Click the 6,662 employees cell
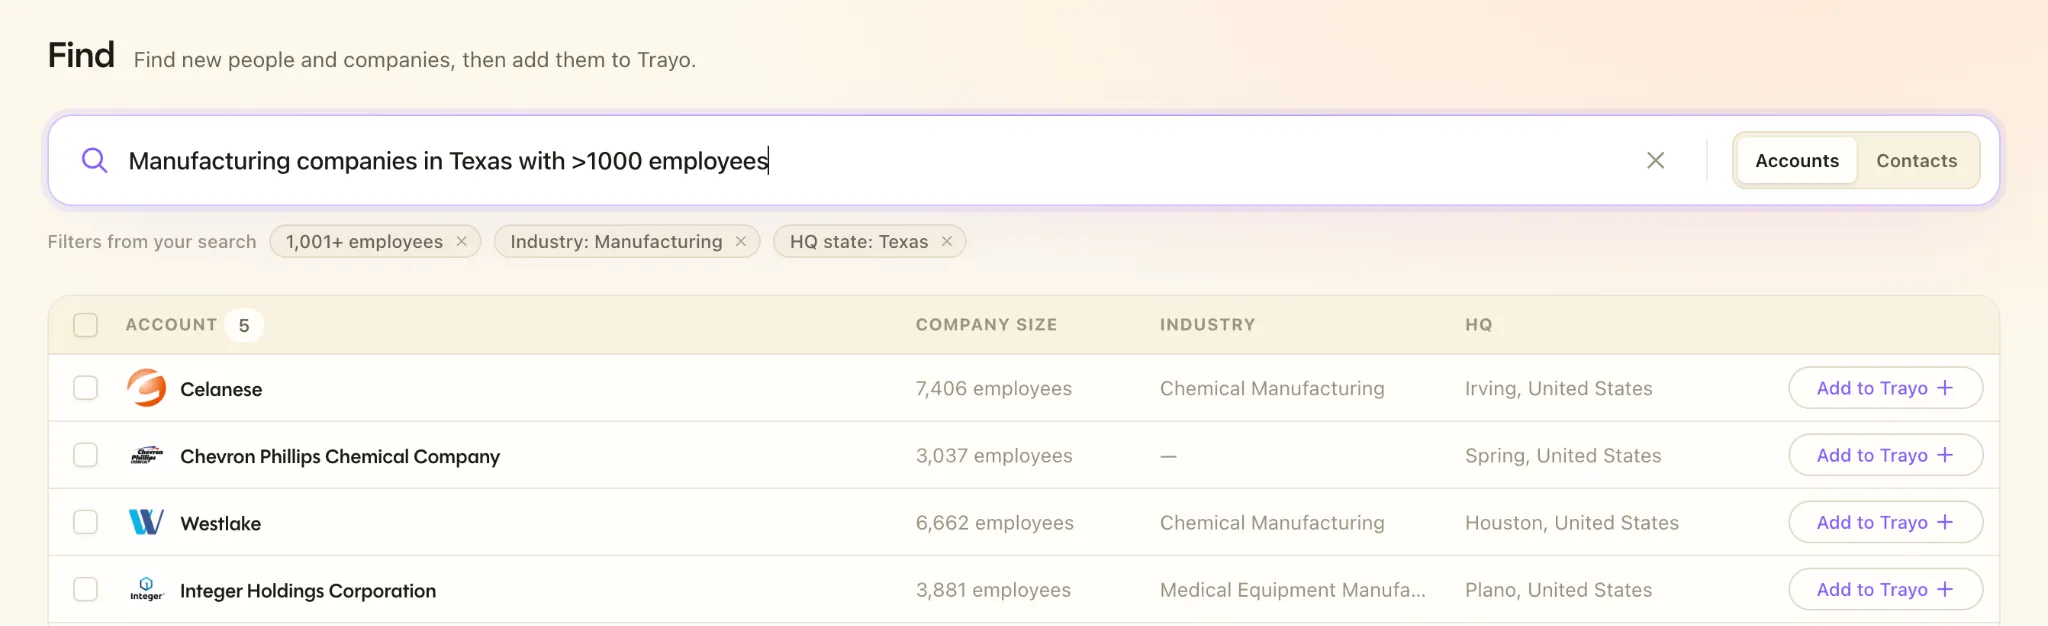The width and height of the screenshot is (2048, 626). tap(994, 522)
